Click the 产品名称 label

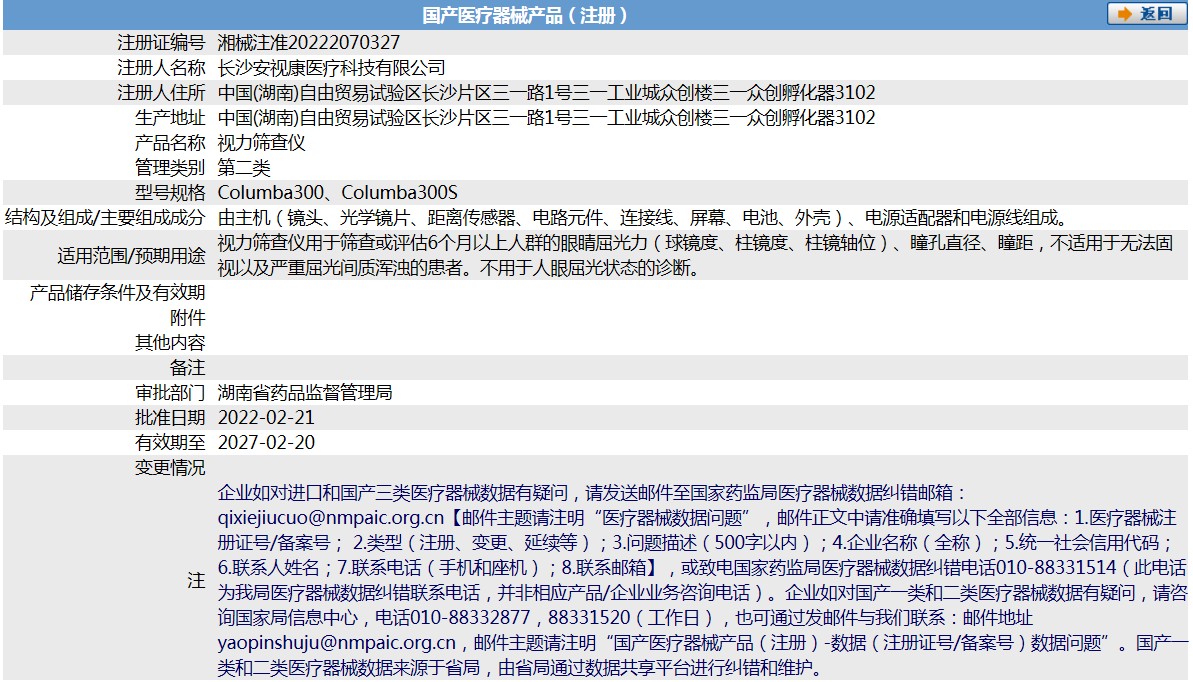point(170,143)
